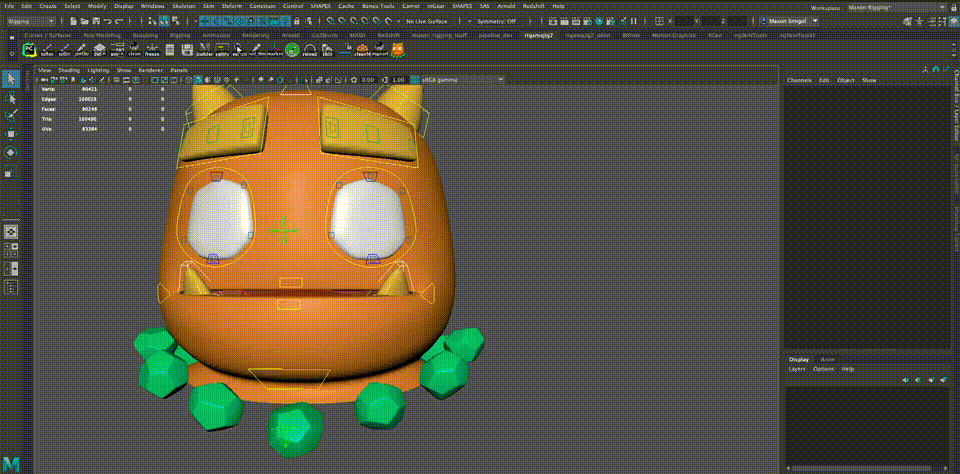The width and height of the screenshot is (960, 474).
Task: Open the Channels menu in Channel Box
Action: click(799, 80)
